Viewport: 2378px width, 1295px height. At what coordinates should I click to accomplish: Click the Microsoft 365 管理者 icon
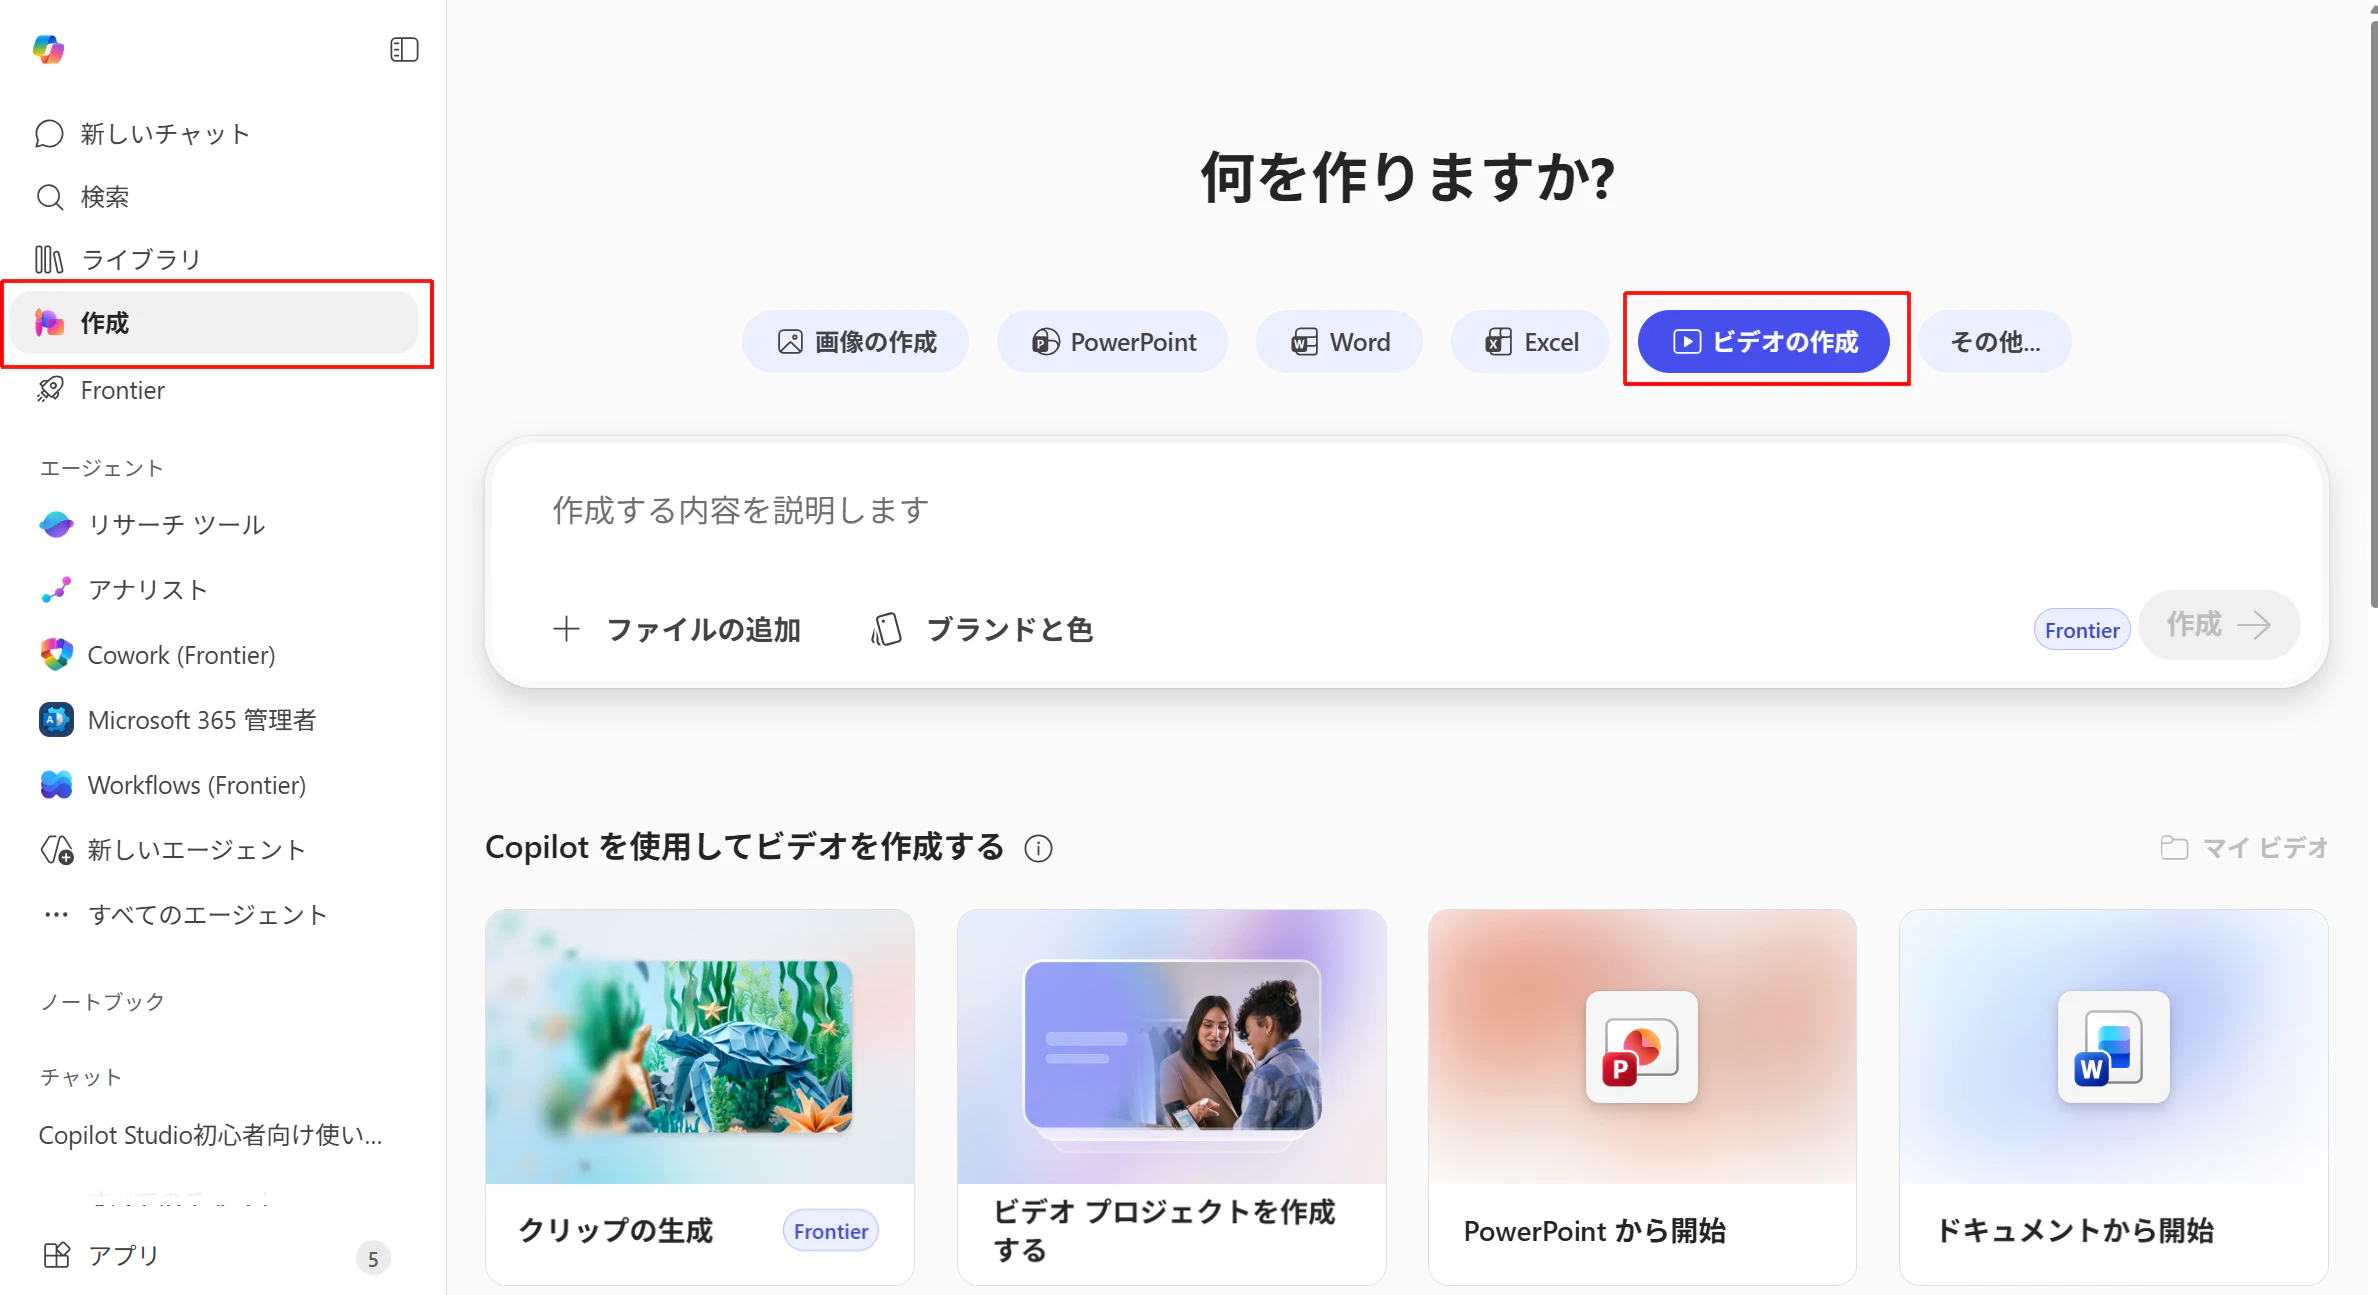pyautogui.click(x=56, y=720)
